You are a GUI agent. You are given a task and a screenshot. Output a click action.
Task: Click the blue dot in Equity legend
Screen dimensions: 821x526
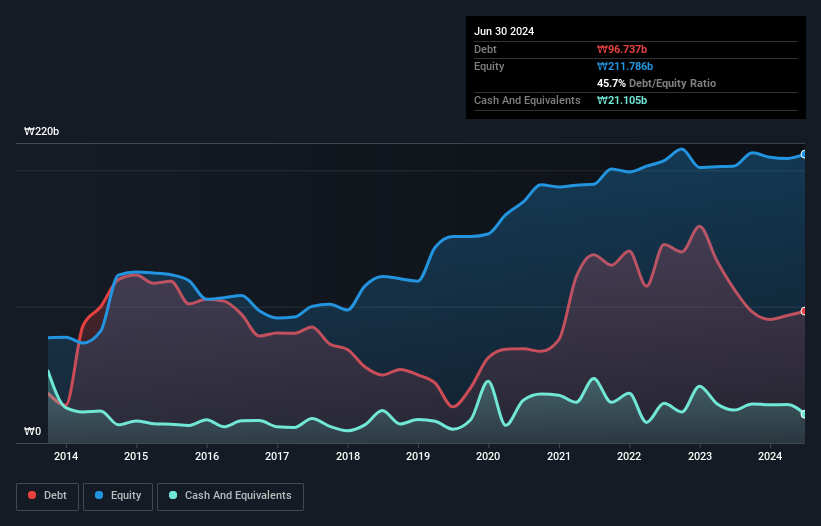99,495
